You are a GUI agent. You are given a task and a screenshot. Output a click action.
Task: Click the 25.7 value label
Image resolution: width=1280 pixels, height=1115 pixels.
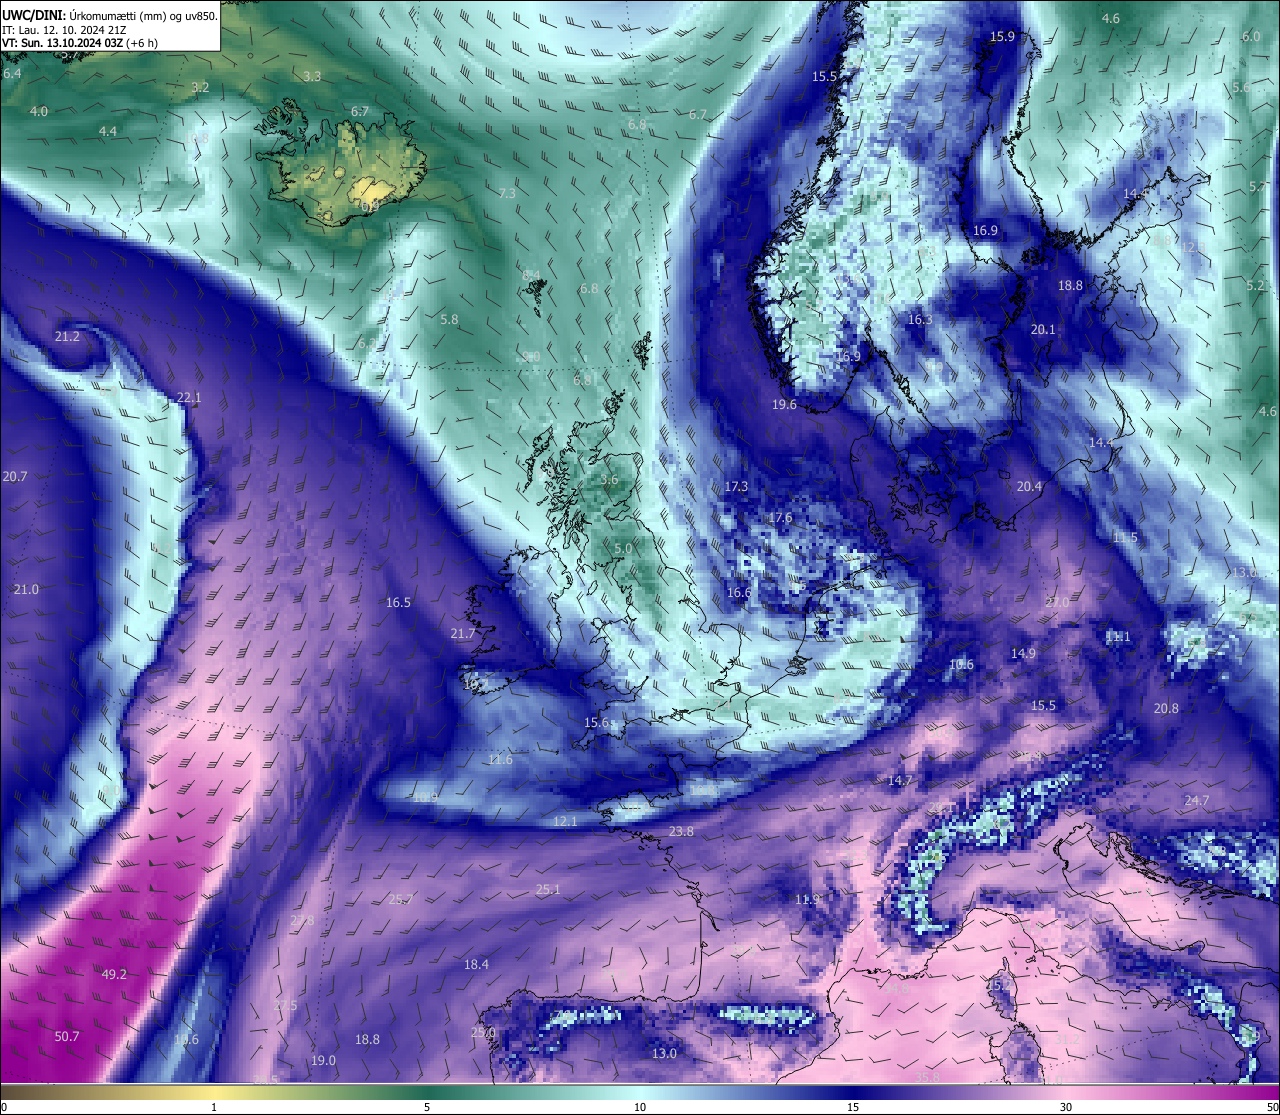[x=400, y=899]
